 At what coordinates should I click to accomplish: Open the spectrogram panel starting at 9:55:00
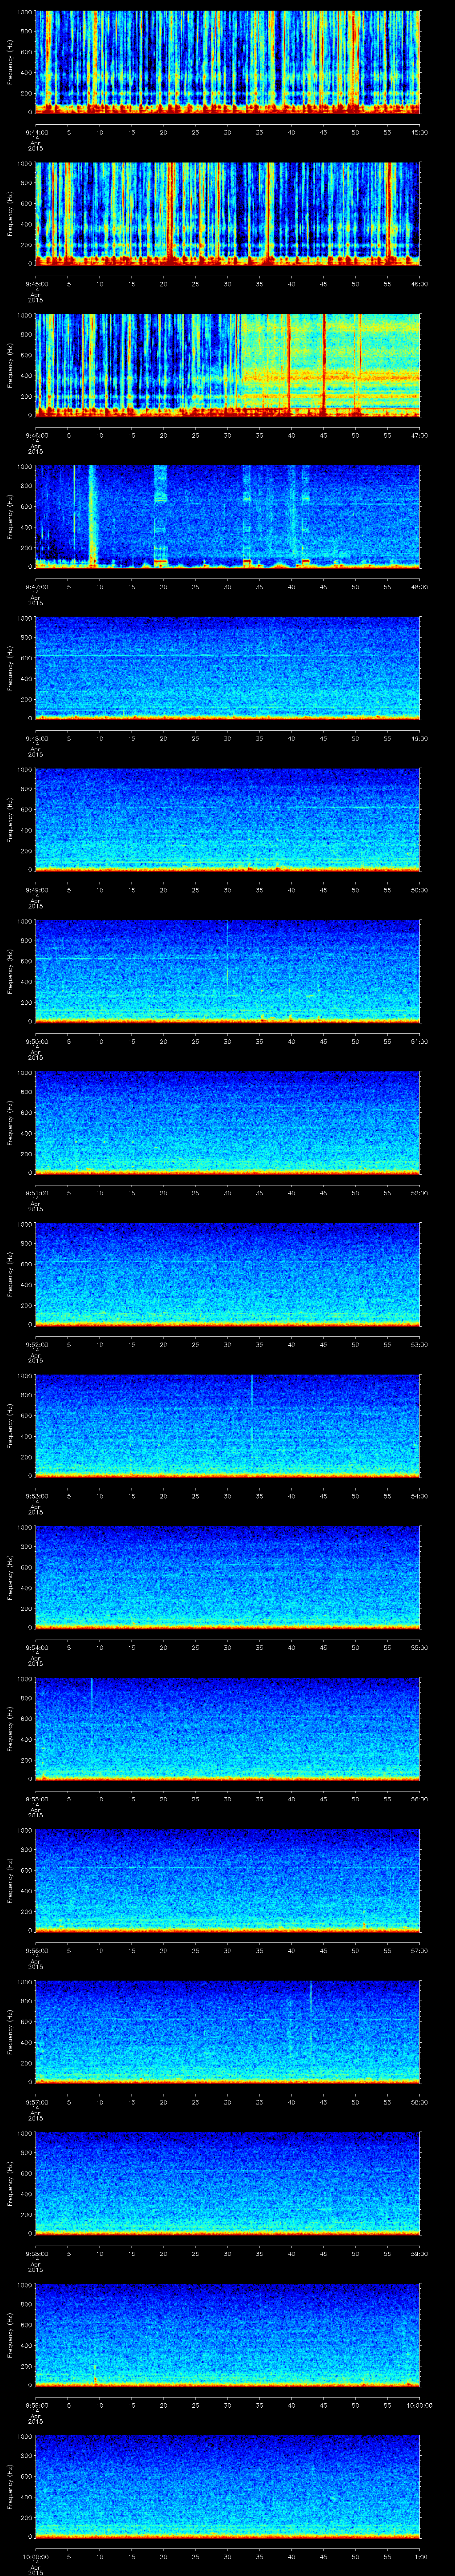[228, 1729]
